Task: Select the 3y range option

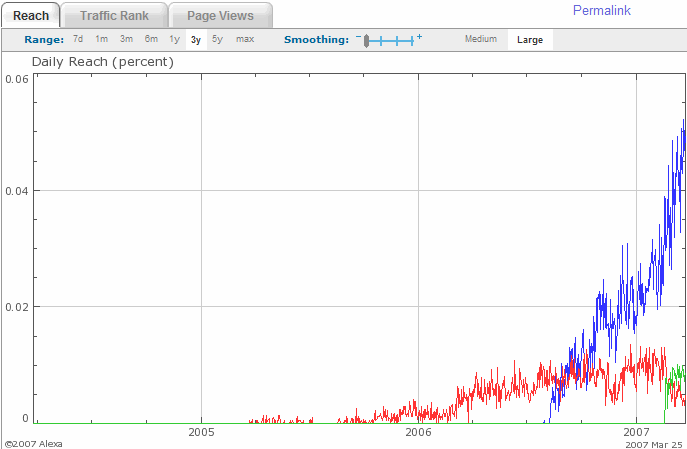Action: pos(196,40)
